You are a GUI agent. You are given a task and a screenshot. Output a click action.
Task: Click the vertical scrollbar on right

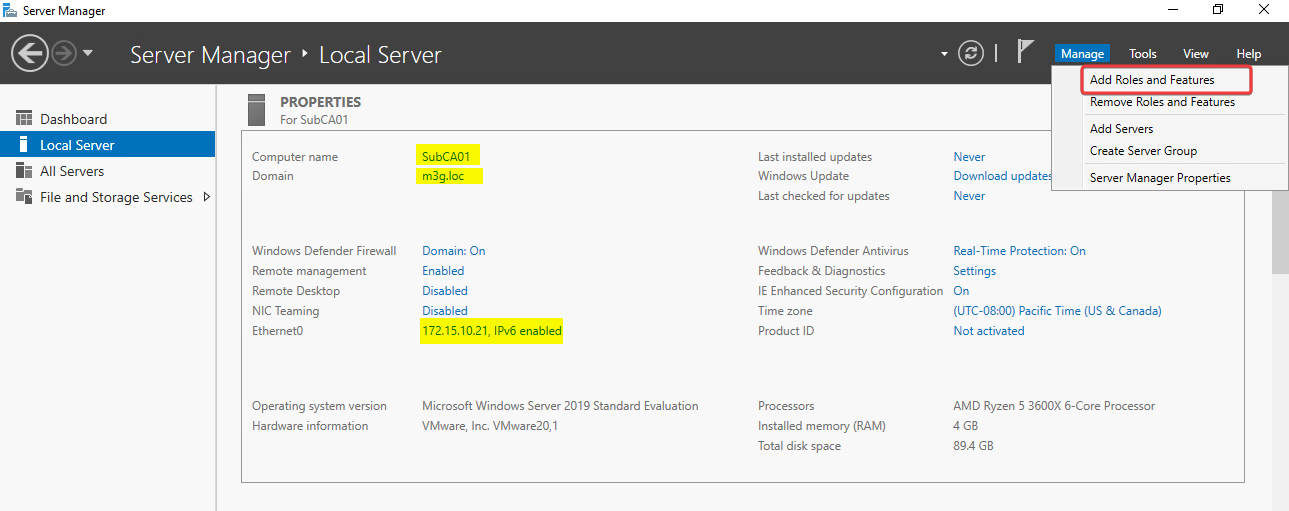[x=1280, y=230]
